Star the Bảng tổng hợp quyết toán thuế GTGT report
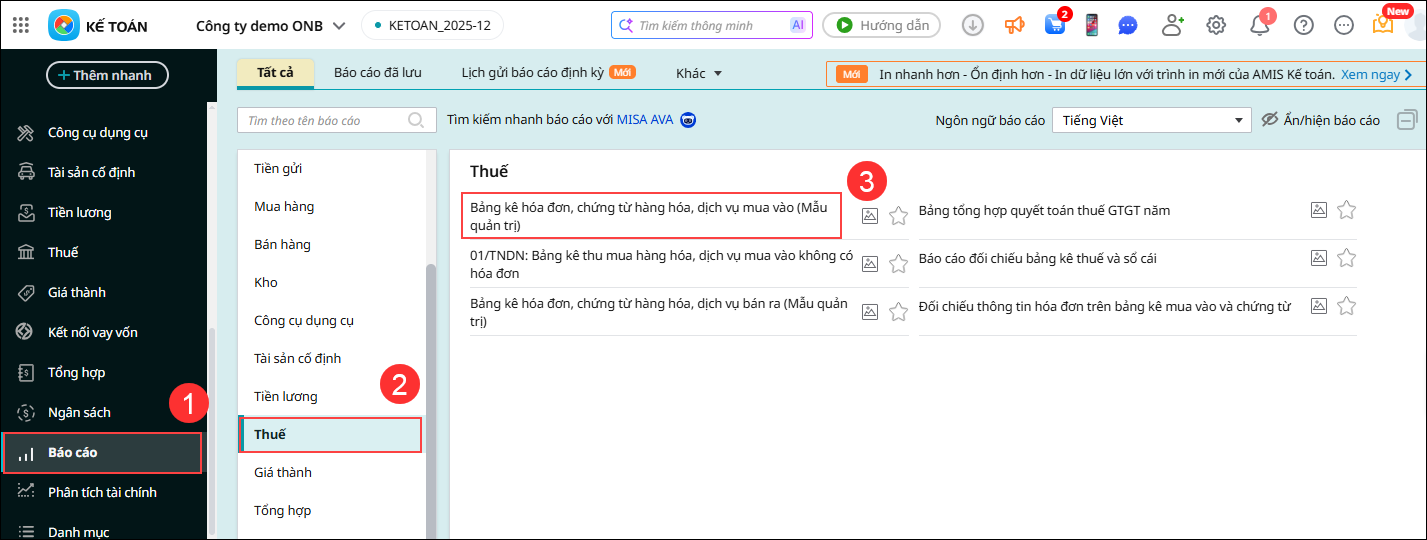Screen dimensions: 1427x540 (1347, 210)
